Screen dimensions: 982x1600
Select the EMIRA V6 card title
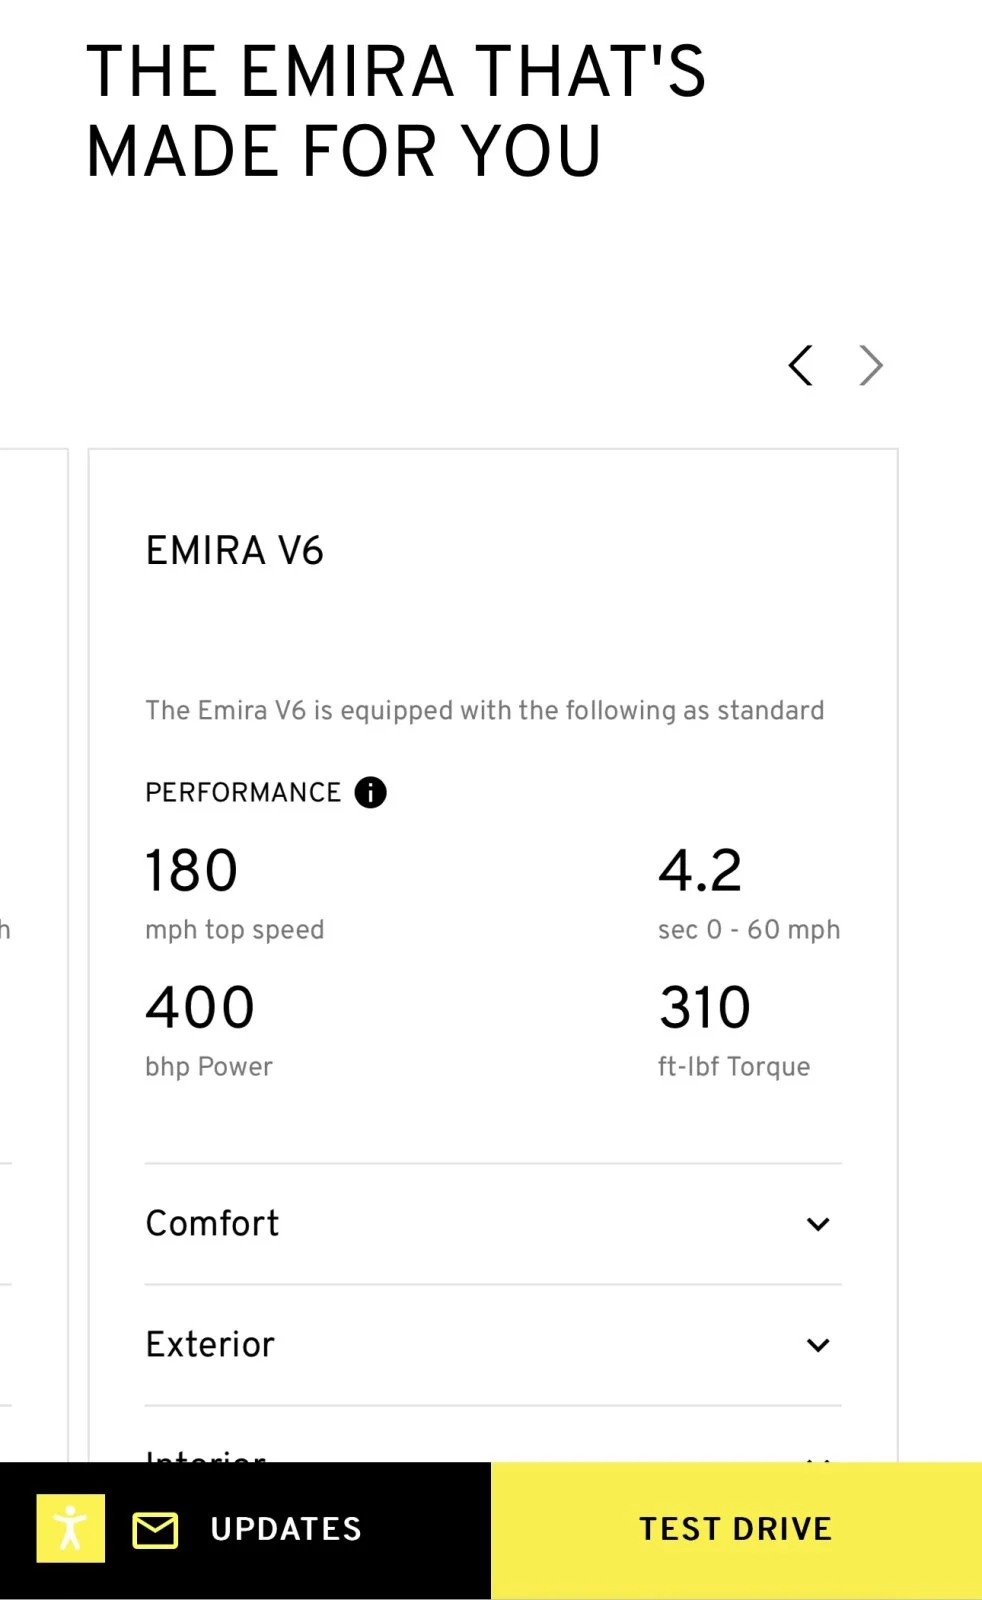pyautogui.click(x=235, y=551)
